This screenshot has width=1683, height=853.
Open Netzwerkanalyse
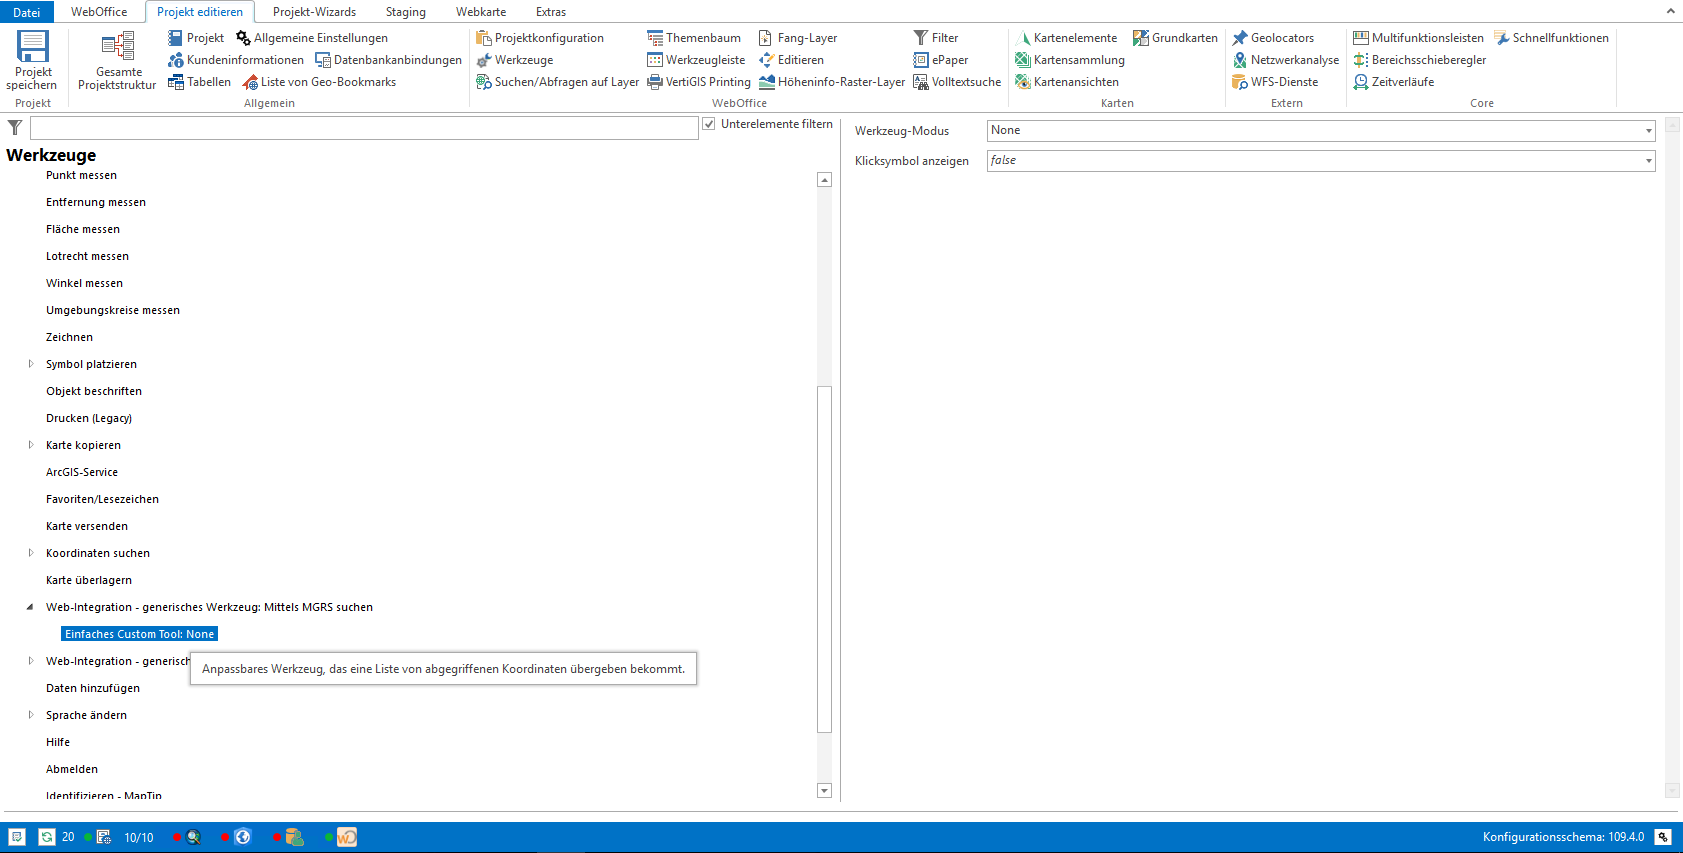(1286, 60)
